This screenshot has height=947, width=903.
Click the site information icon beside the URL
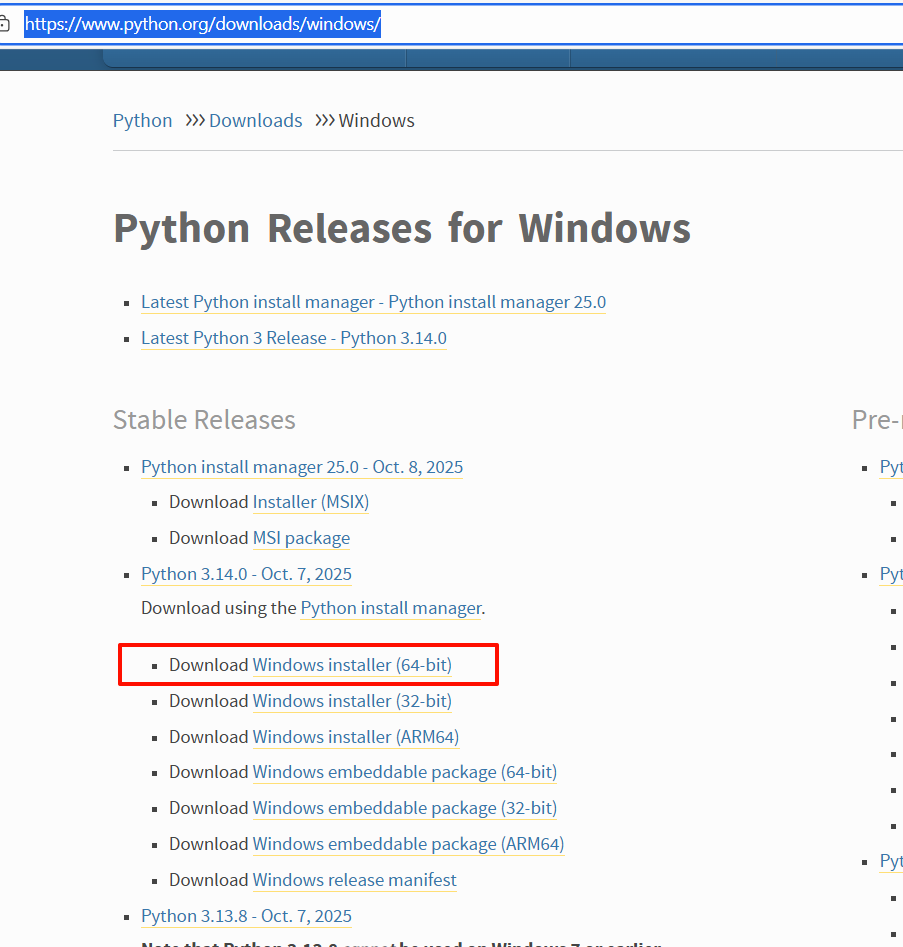[3, 25]
